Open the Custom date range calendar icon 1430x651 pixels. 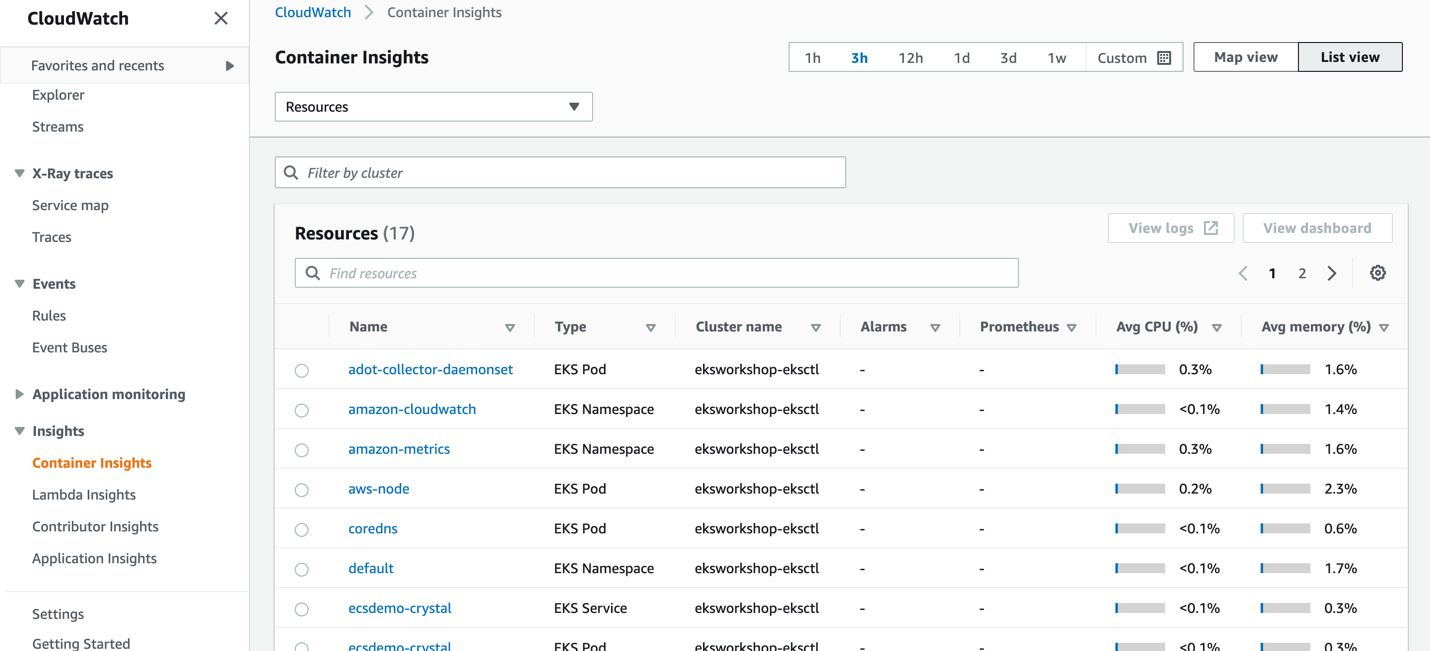click(1164, 57)
